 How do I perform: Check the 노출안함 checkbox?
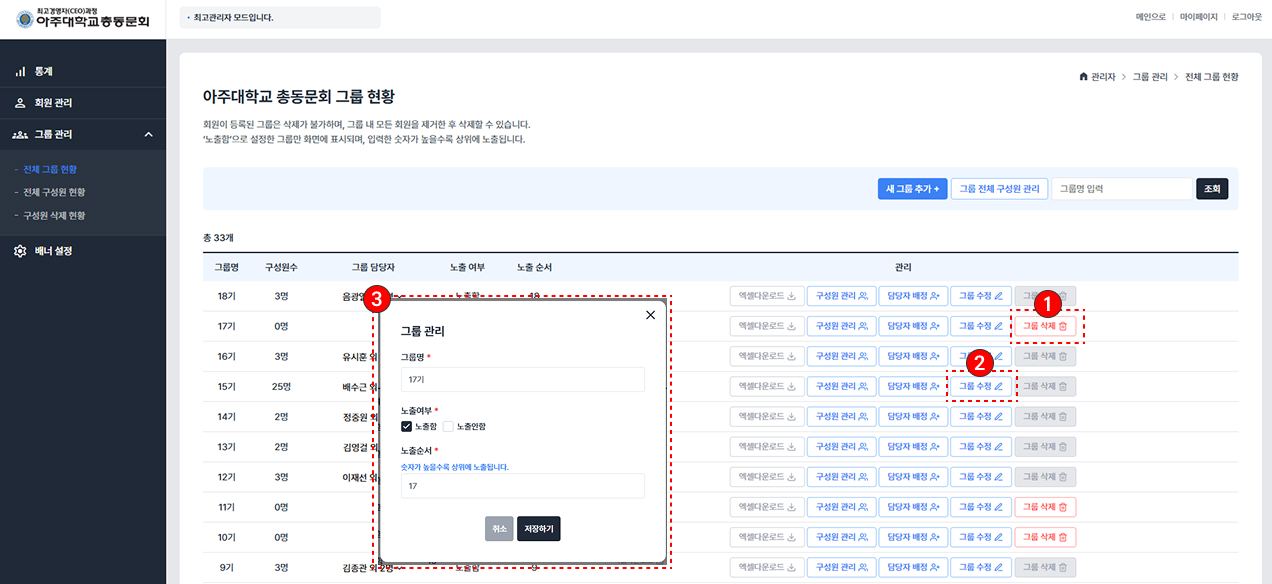coord(448,427)
